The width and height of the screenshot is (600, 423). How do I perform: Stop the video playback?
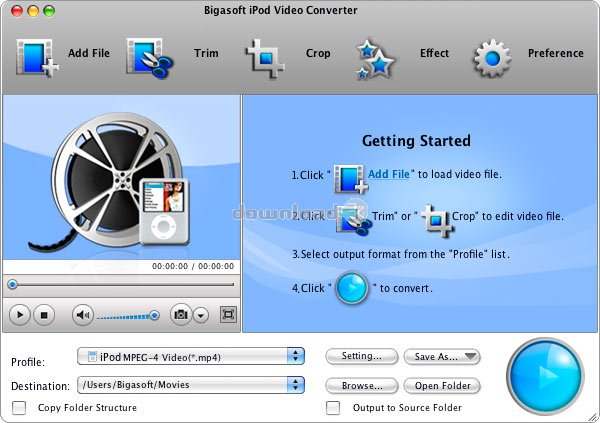(x=44, y=315)
